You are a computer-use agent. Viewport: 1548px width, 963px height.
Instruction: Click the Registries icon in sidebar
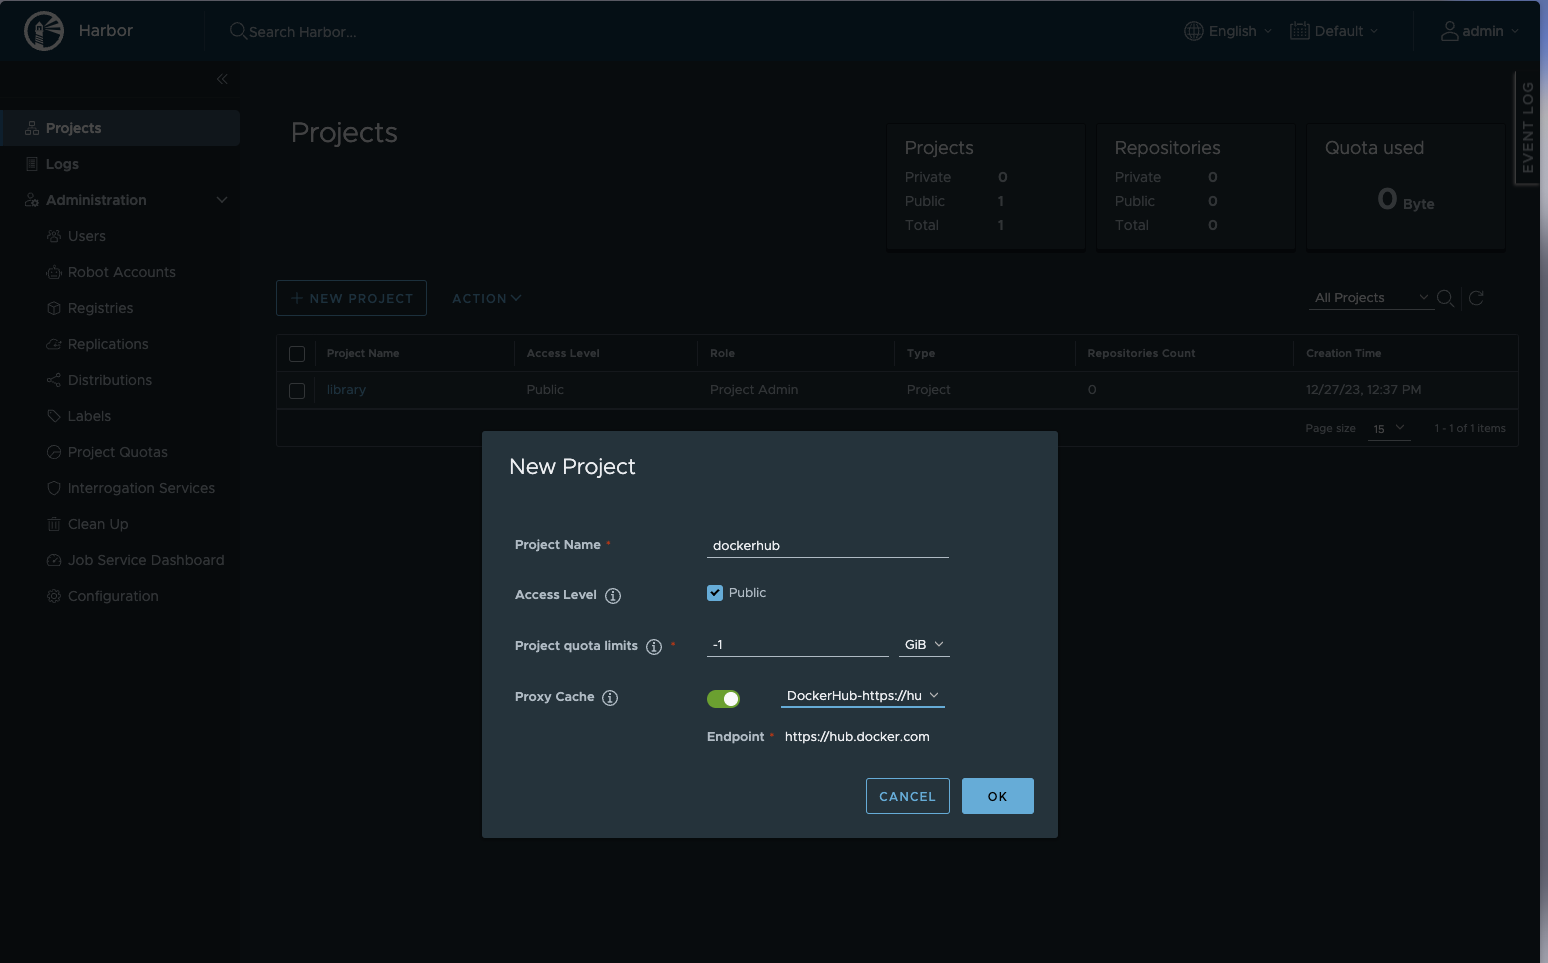click(54, 308)
